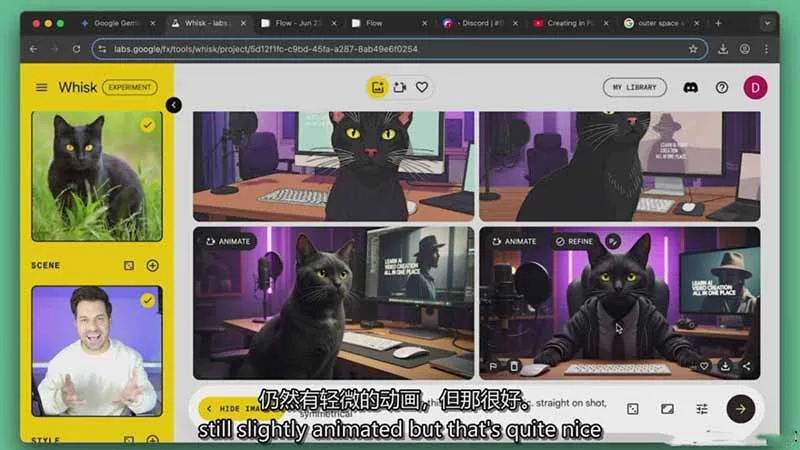800x450 pixels.
Task: Submit the prompt with the arrow button
Action: pos(740,408)
